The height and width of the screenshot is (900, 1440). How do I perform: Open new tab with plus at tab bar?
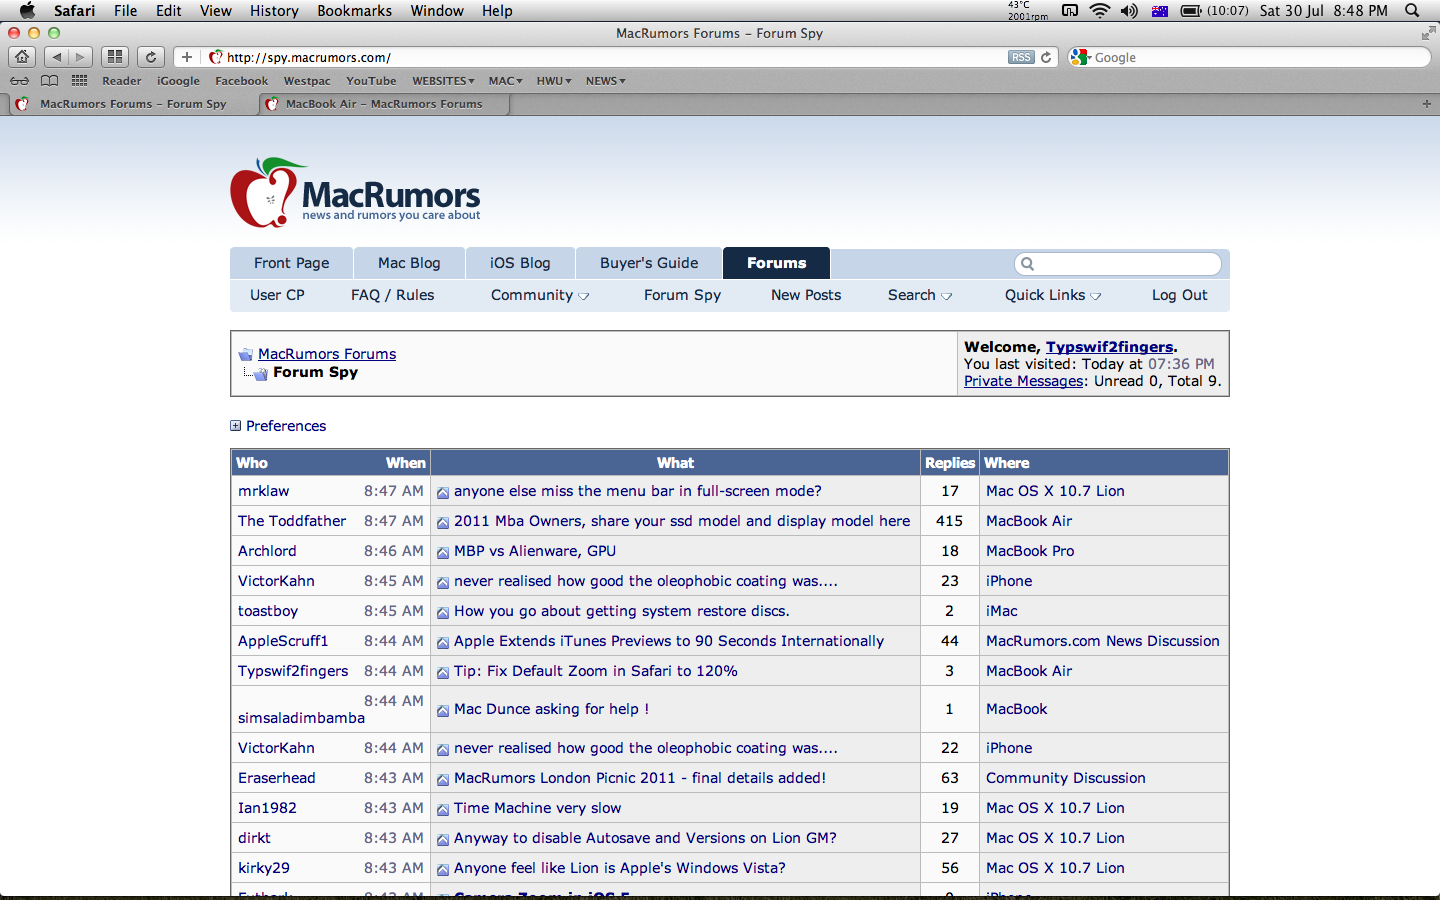1427,104
